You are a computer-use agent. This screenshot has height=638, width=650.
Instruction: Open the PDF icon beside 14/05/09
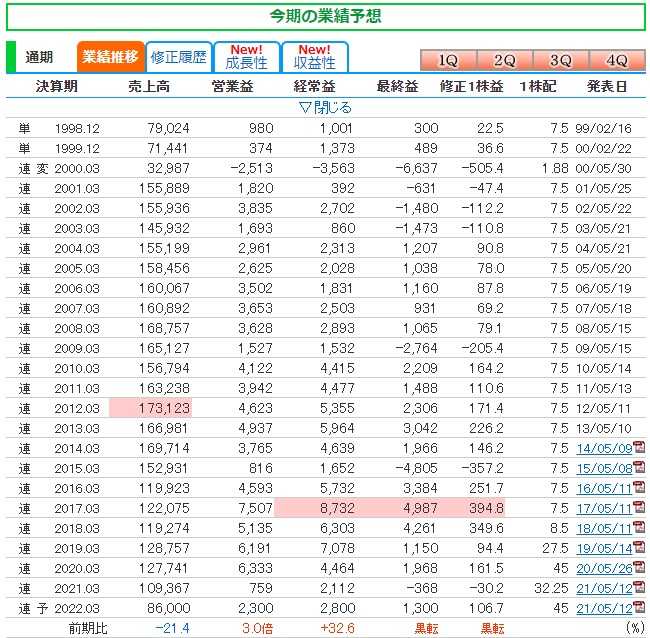pyautogui.click(x=638, y=447)
